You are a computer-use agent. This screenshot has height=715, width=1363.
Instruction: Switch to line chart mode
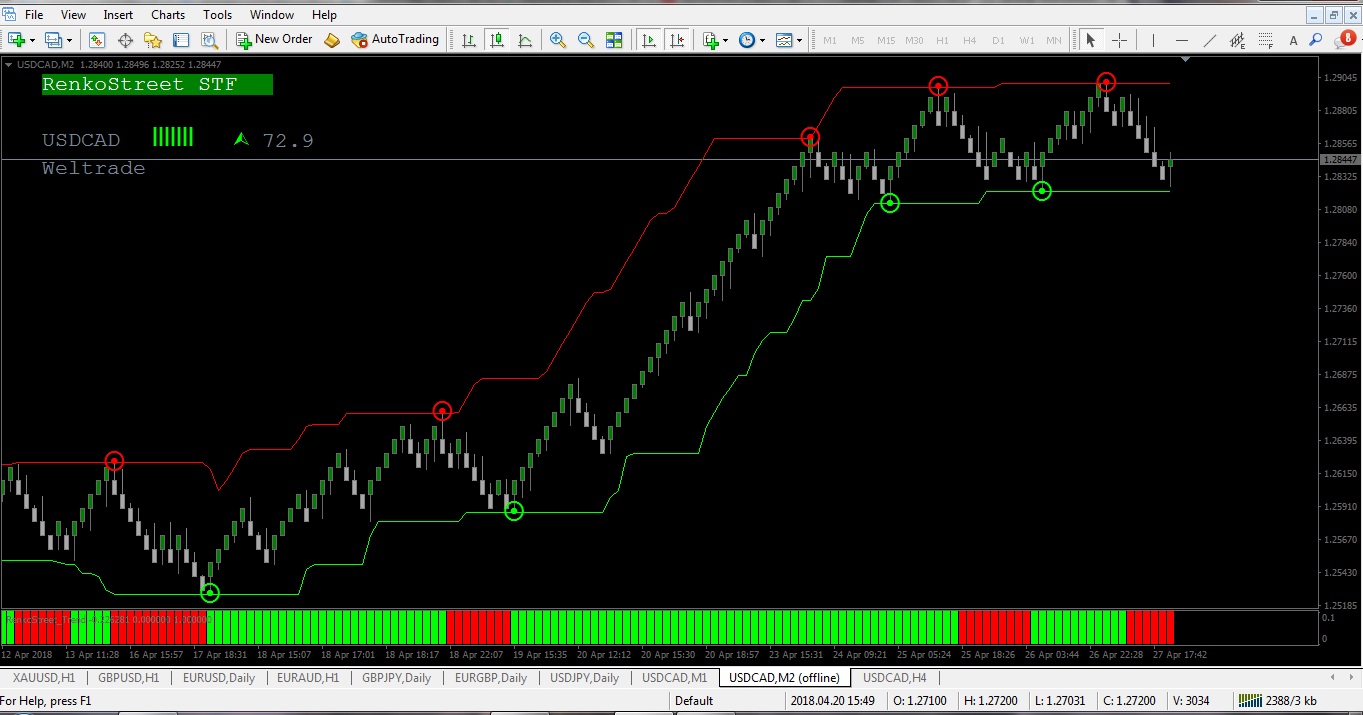[524, 40]
